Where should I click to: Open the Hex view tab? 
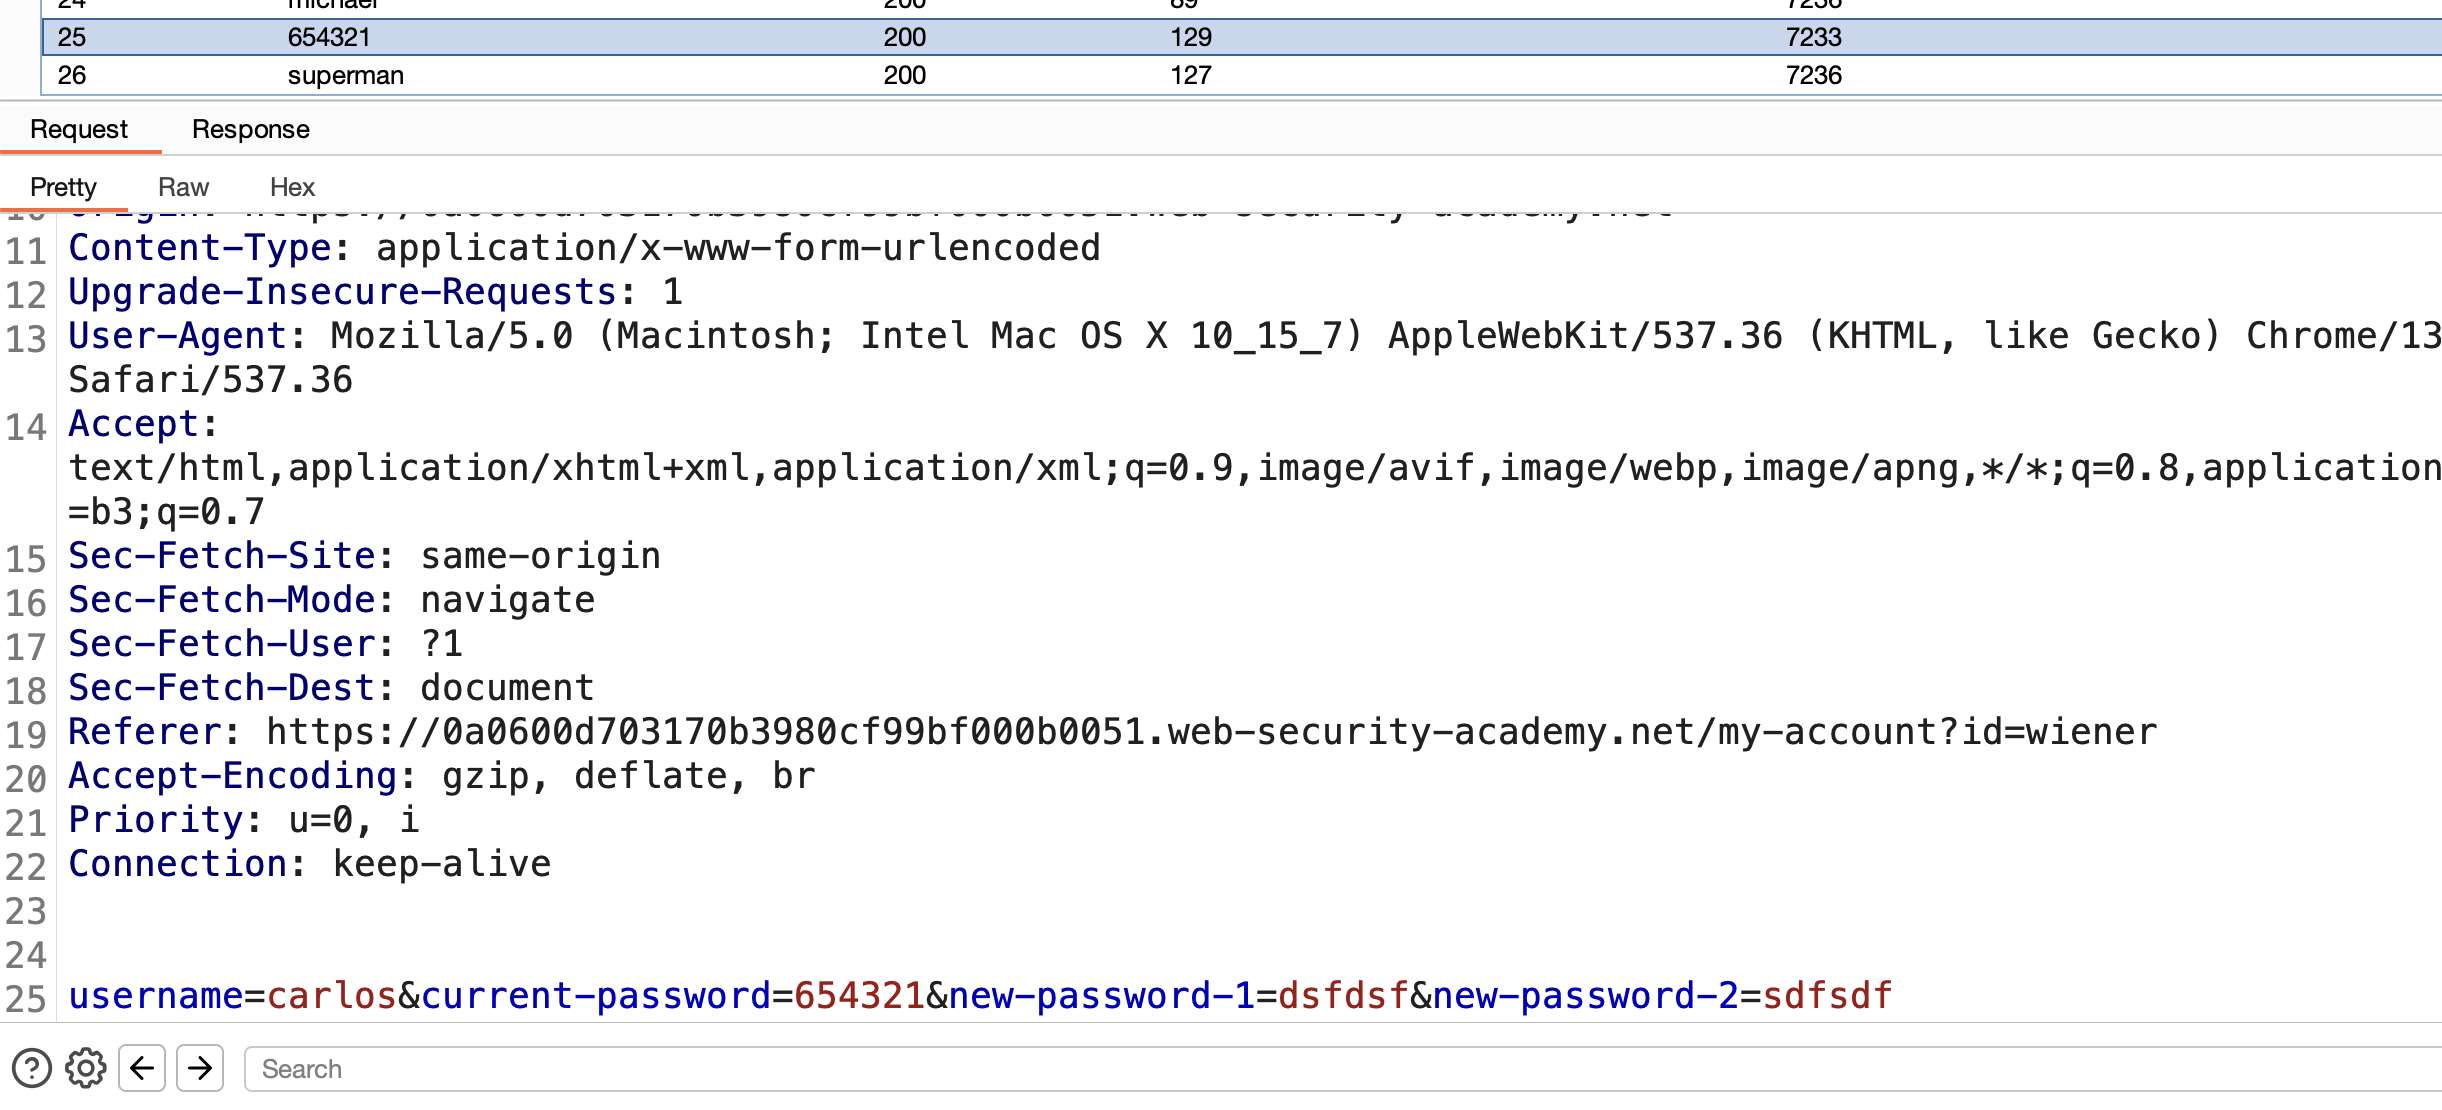(x=292, y=187)
